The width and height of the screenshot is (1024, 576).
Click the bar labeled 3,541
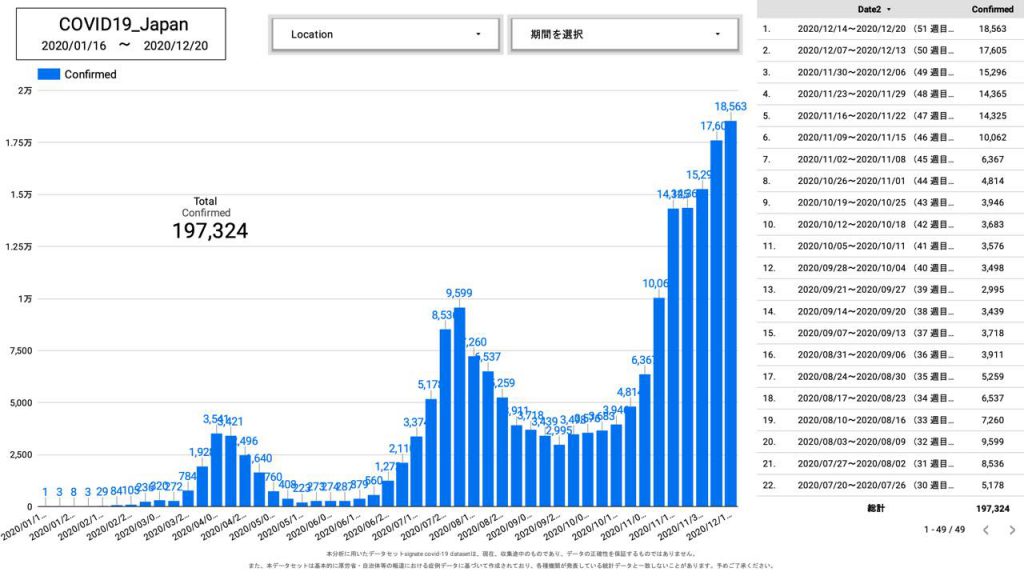click(x=216, y=469)
